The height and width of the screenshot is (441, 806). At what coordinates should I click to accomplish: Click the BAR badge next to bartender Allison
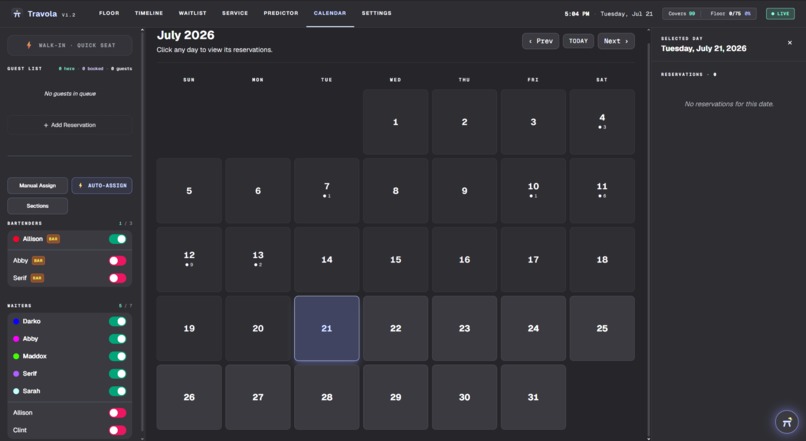[53, 239]
